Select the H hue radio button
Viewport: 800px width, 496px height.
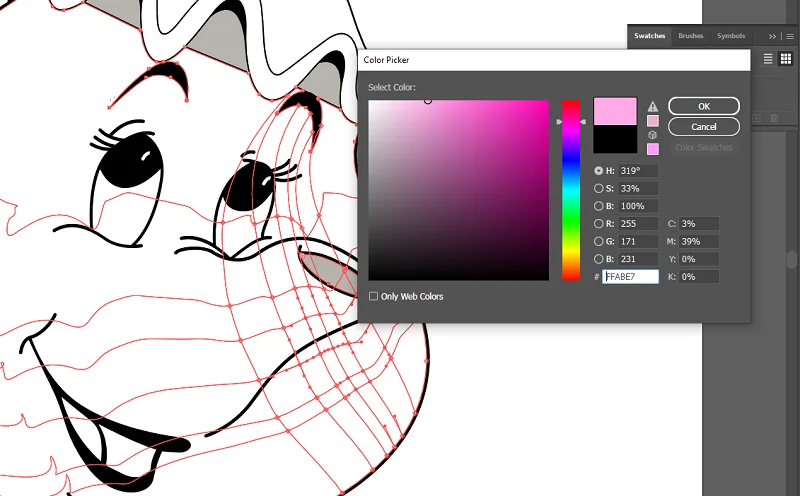(598, 171)
